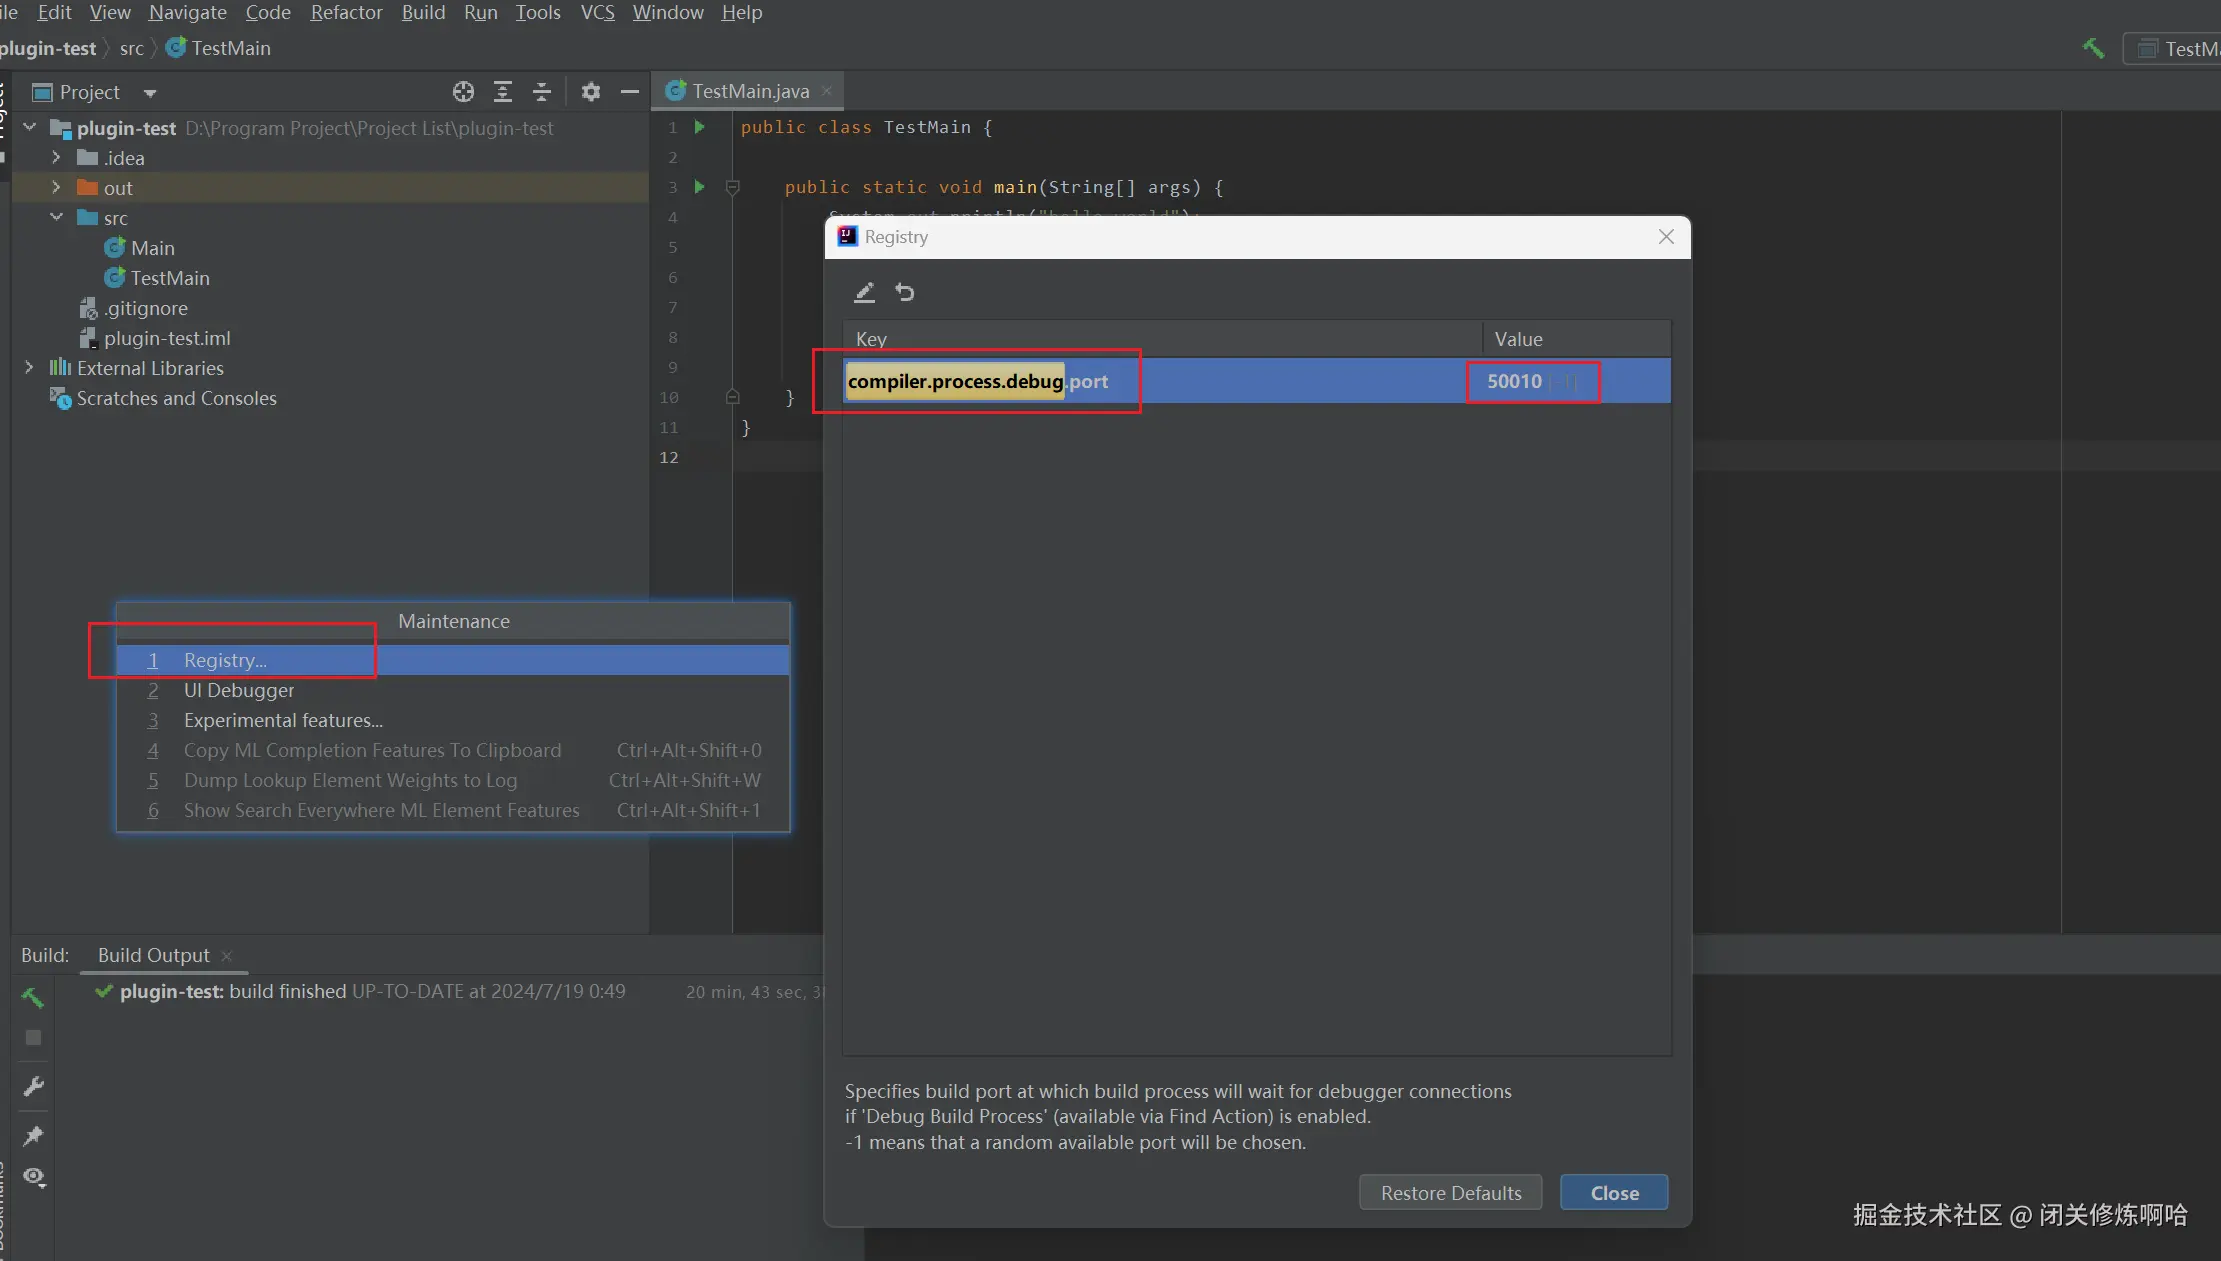Image resolution: width=2221 pixels, height=1261 pixels.
Task: Open Project panel gear settings
Action: point(591,92)
